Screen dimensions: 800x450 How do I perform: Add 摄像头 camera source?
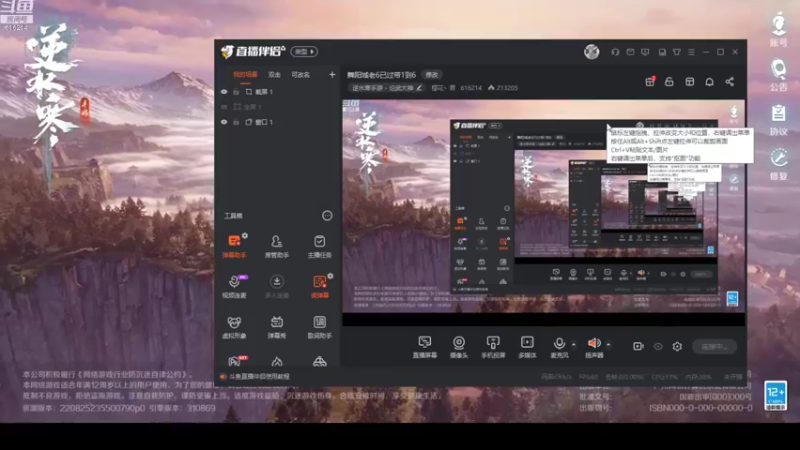coord(459,347)
